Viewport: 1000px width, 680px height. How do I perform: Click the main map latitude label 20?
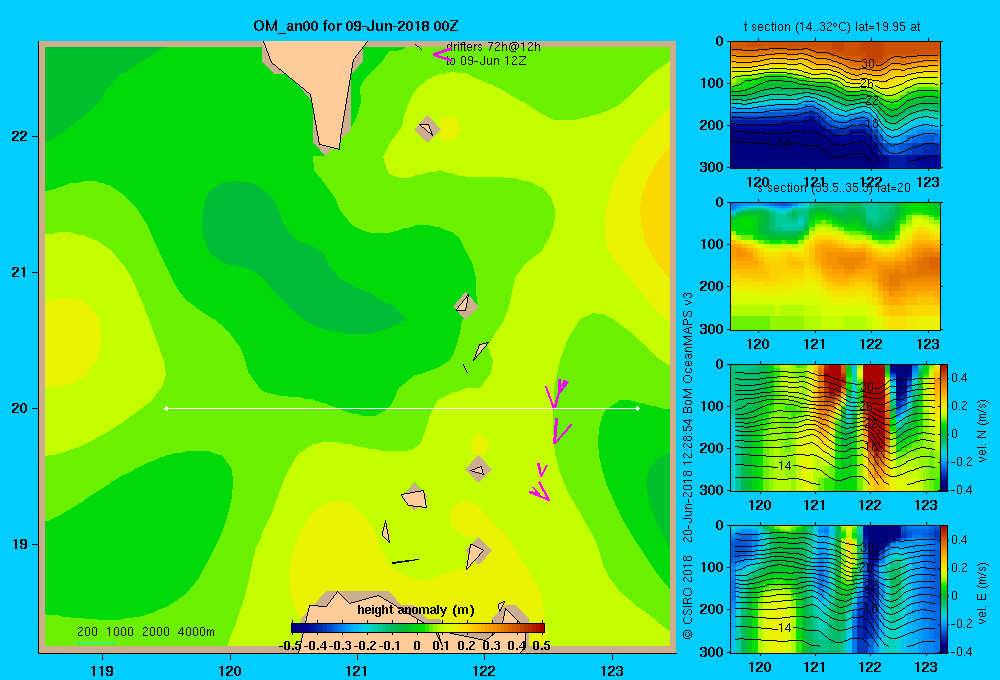point(20,408)
